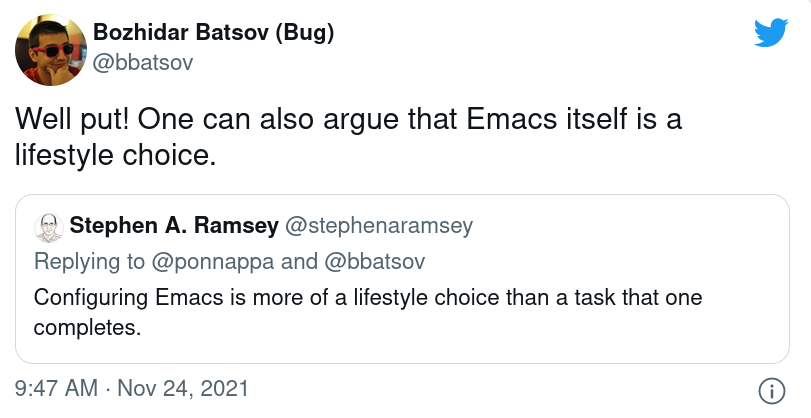Open the 9:47 AM timestamp link

[x=56, y=388]
